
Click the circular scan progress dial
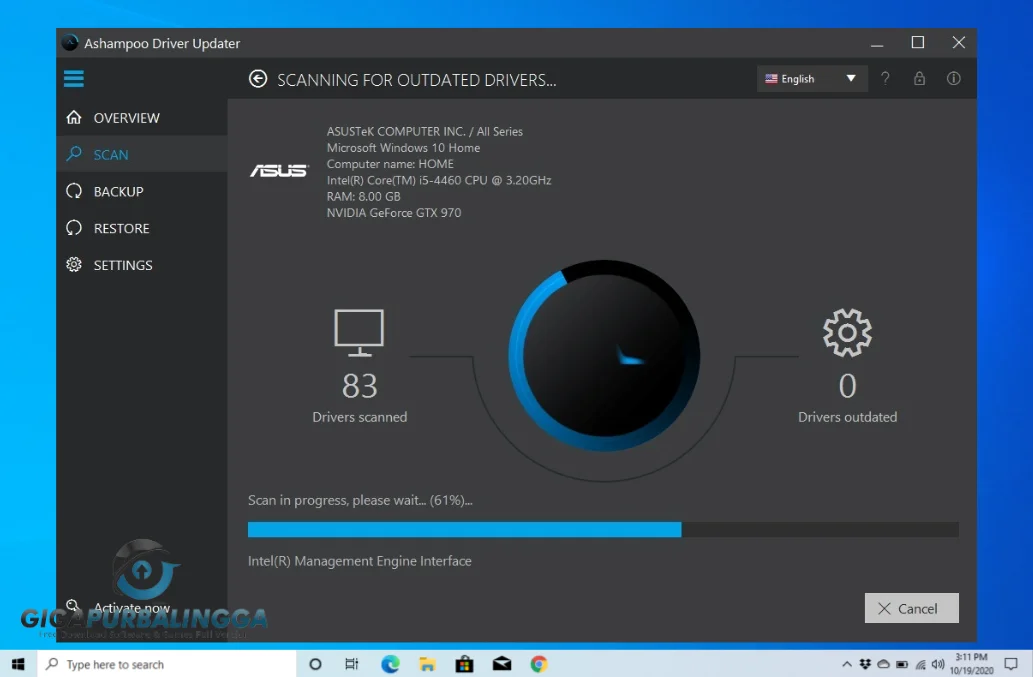[604, 356]
